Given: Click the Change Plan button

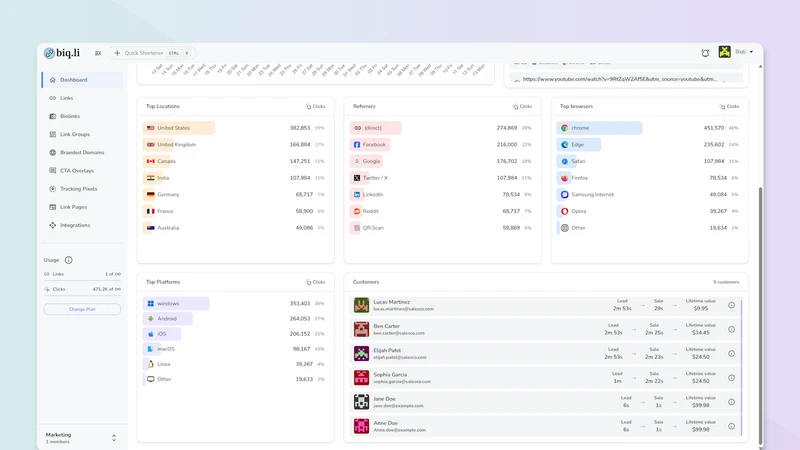Looking at the screenshot, I should [82, 309].
